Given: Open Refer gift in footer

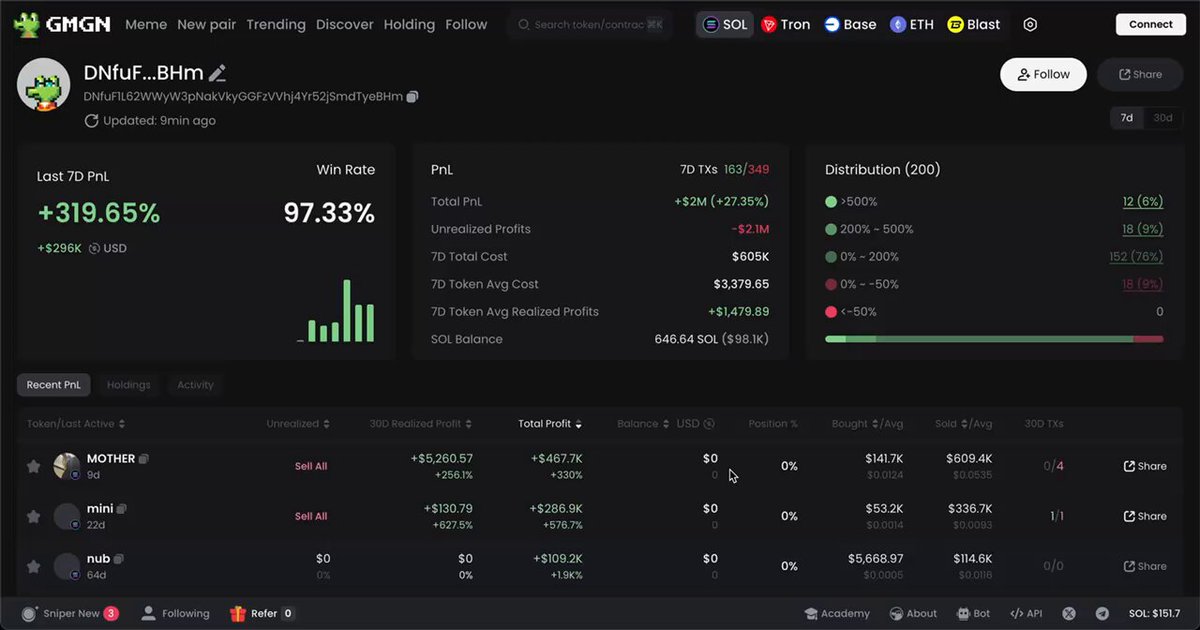Looking at the screenshot, I should pos(262,613).
